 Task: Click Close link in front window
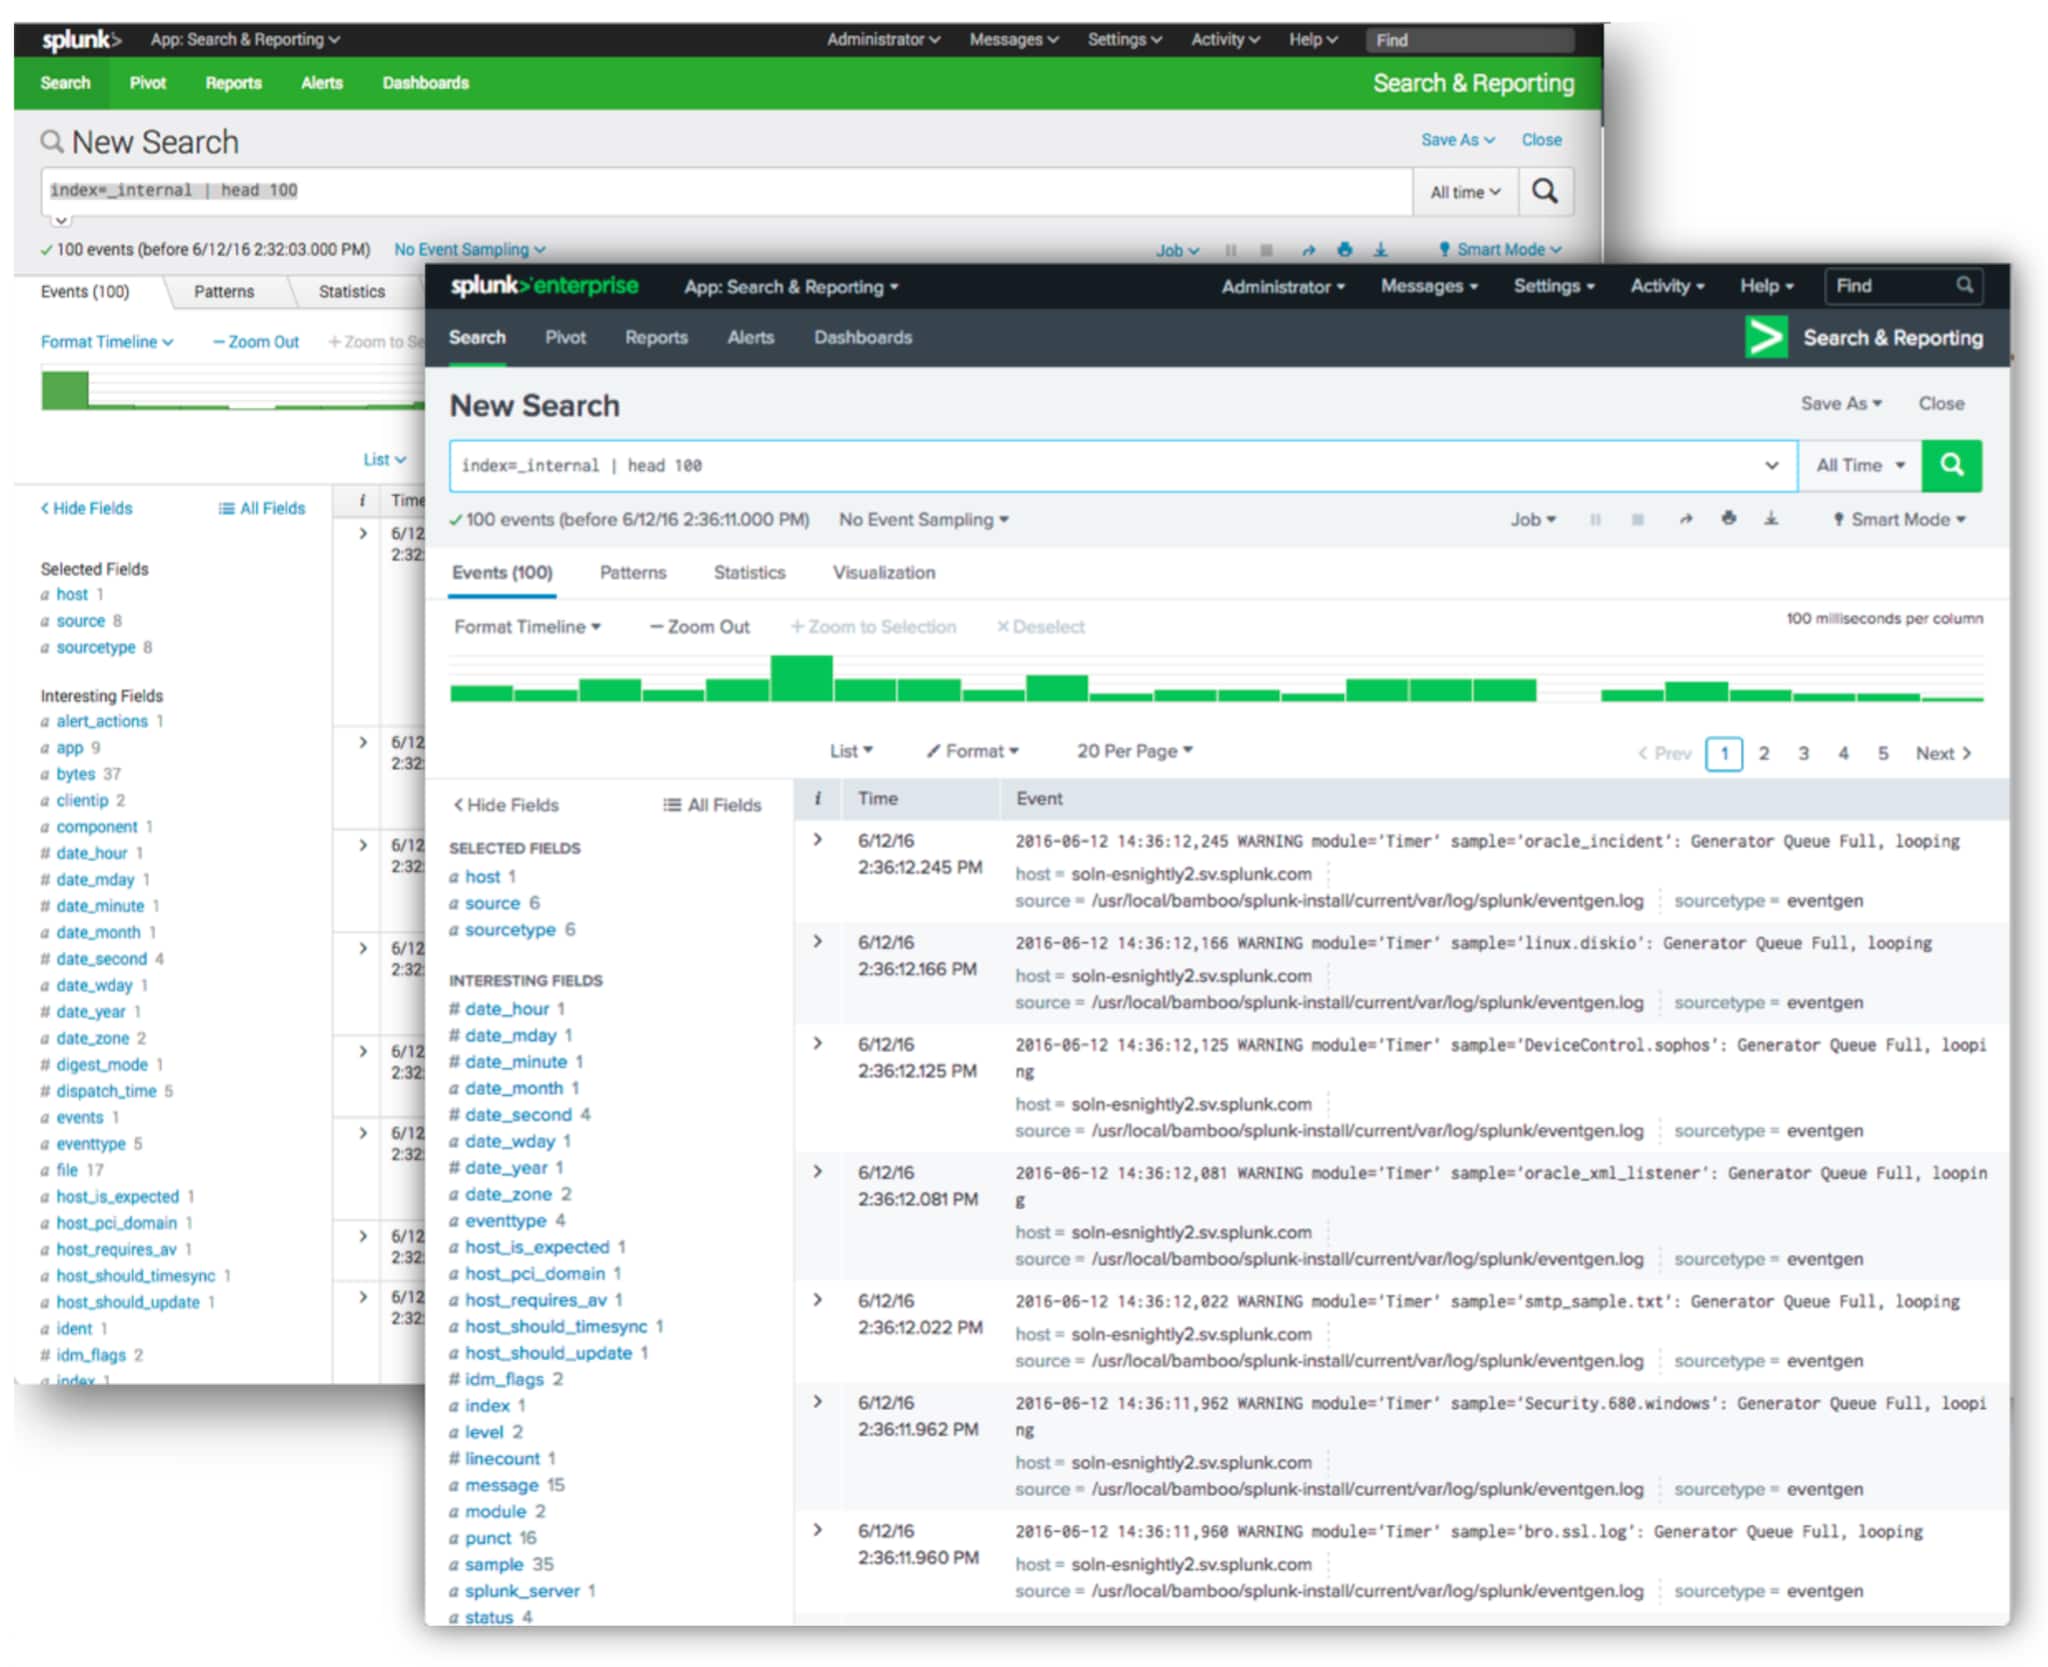click(1941, 403)
